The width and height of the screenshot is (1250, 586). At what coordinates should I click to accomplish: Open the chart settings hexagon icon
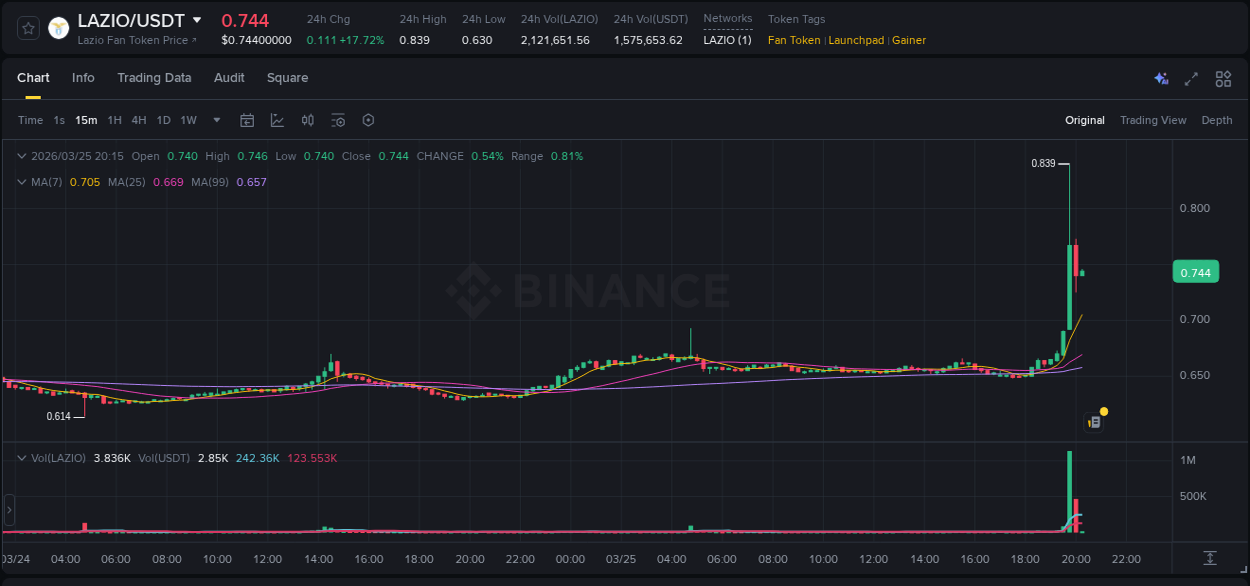(368, 120)
